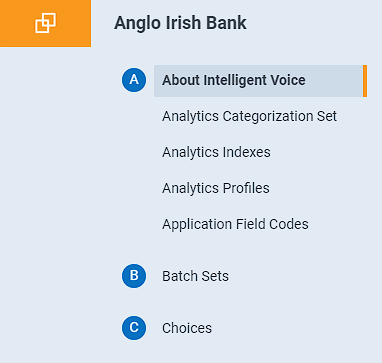Click the blue letter C index badge
The image size is (382, 363).
(x=134, y=328)
